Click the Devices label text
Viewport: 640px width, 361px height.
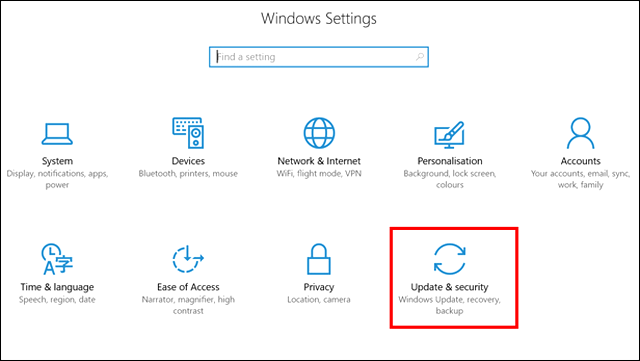tap(188, 161)
